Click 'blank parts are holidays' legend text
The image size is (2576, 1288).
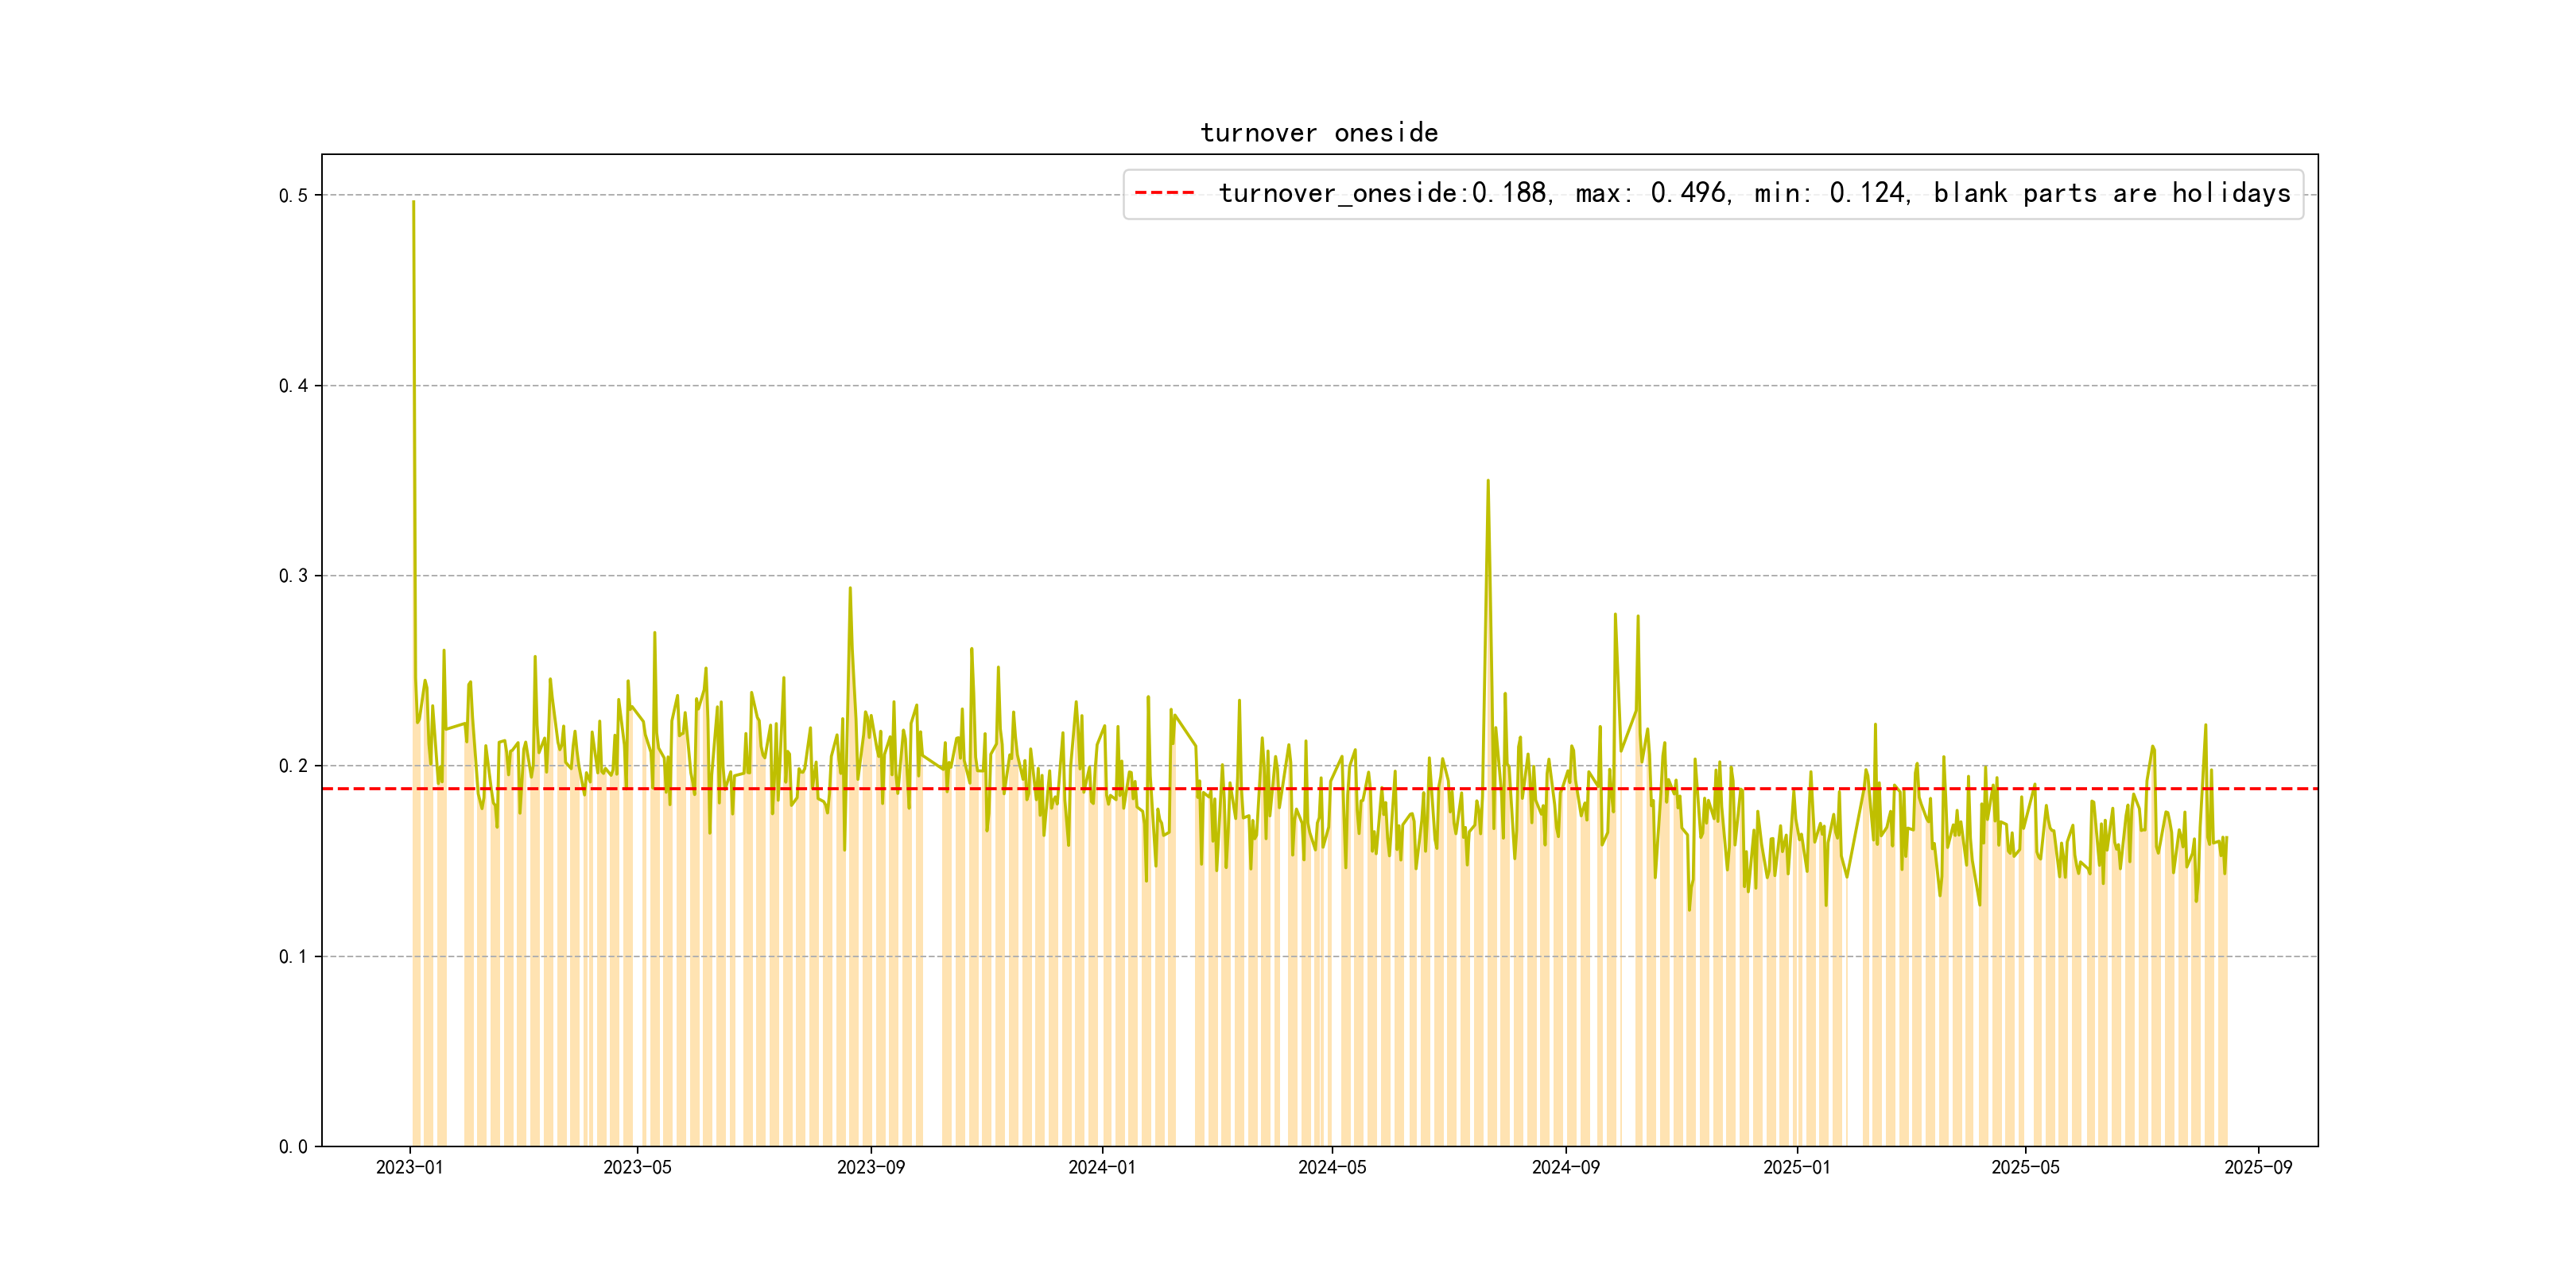(2111, 193)
